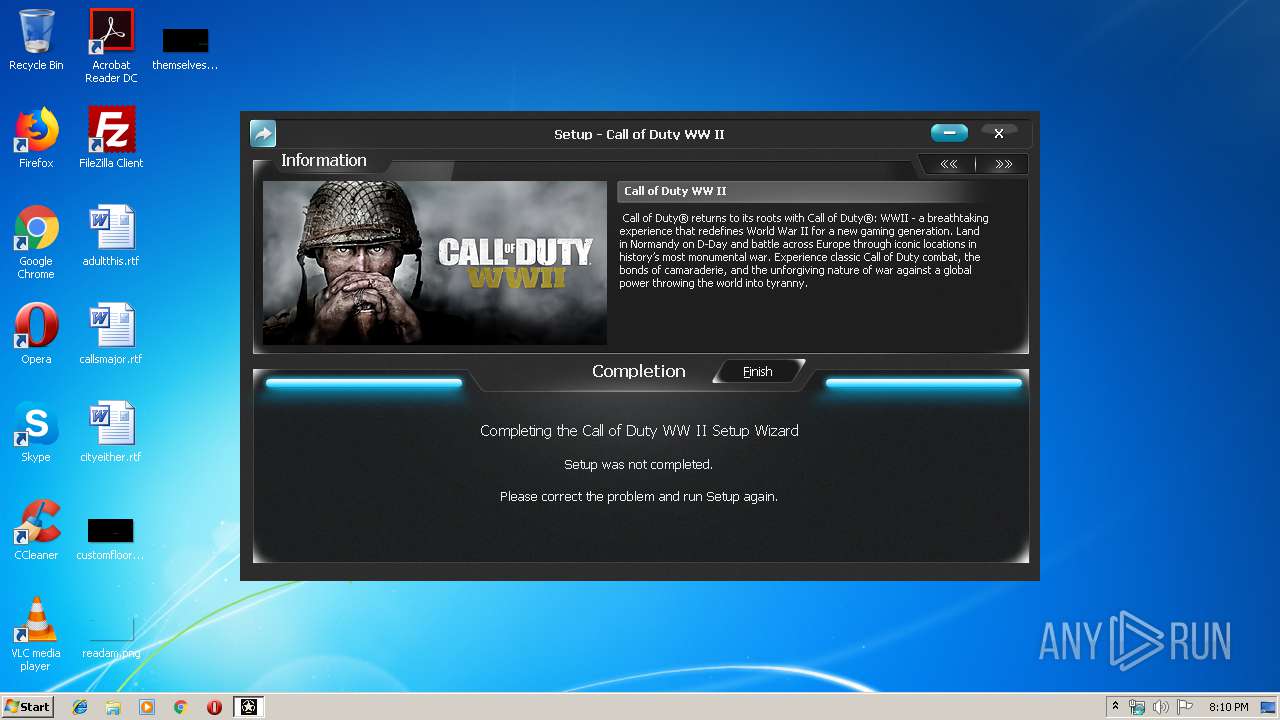Select the themselves desktop file
The width and height of the screenshot is (1280, 720).
point(185,48)
